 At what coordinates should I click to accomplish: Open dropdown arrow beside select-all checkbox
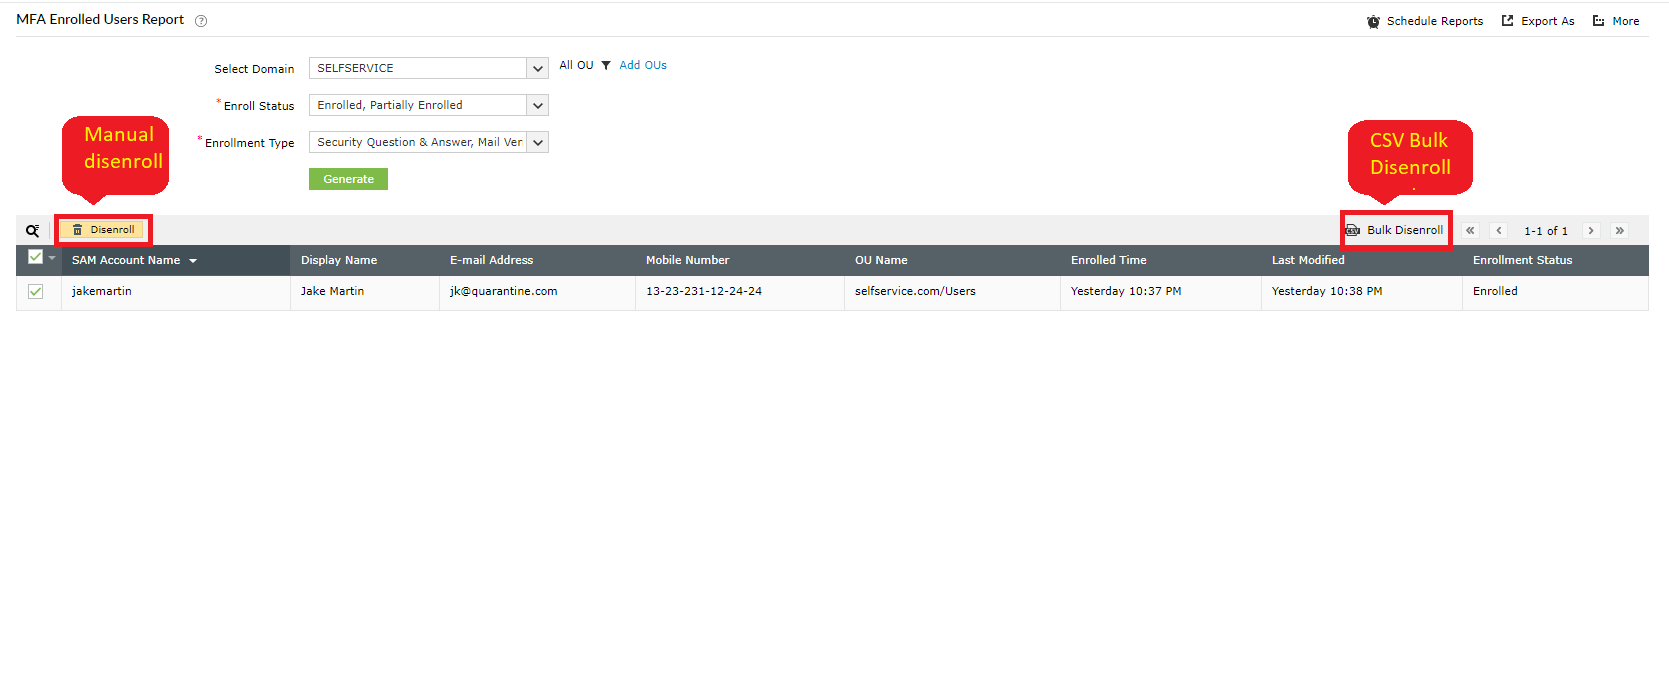point(52,258)
